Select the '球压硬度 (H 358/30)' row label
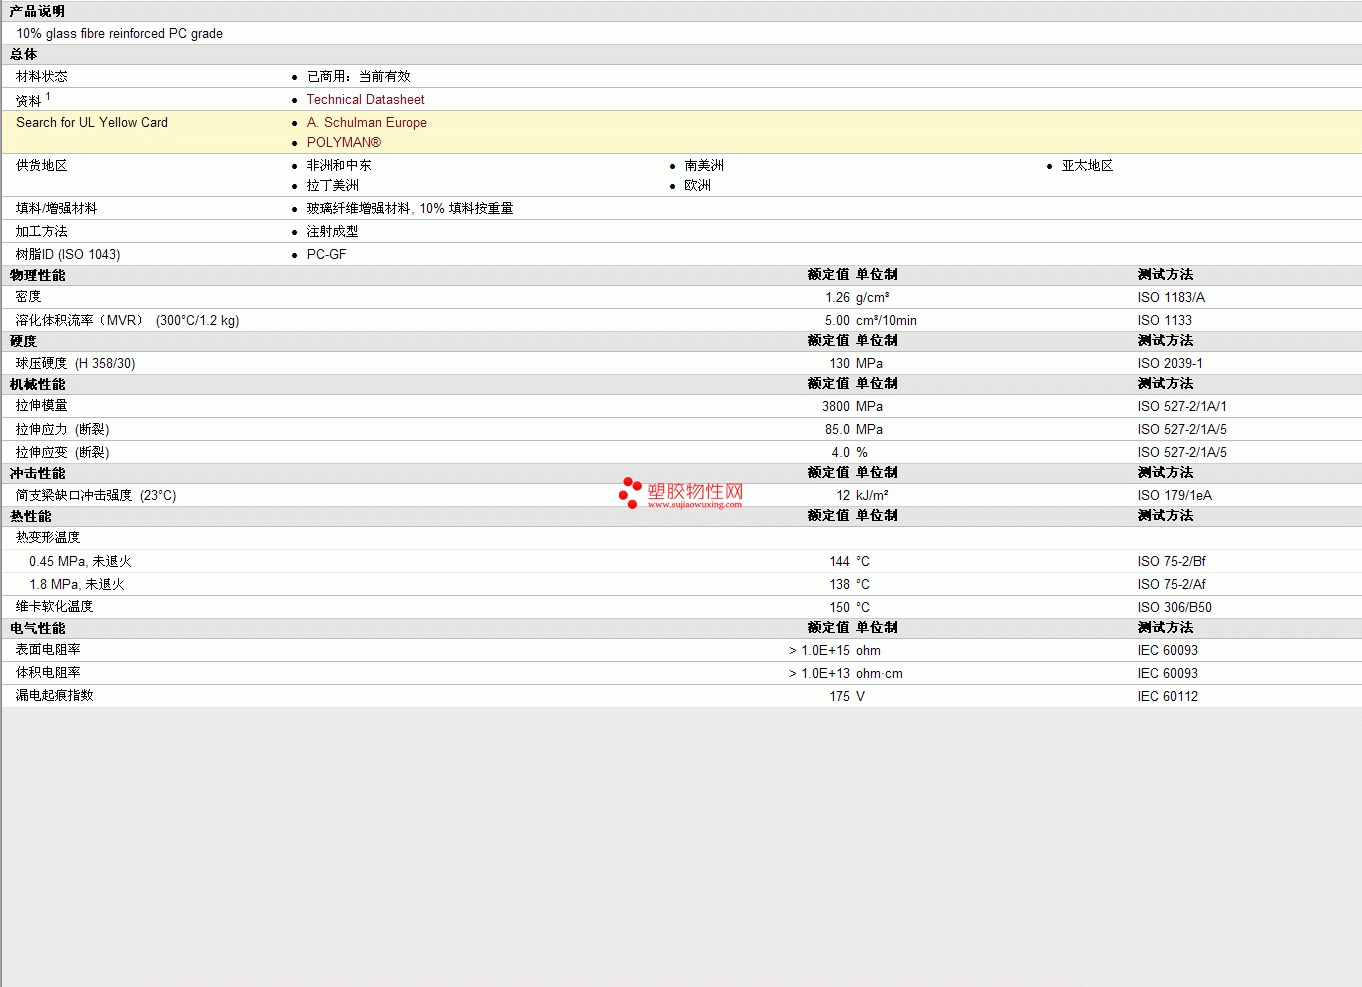 (76, 364)
